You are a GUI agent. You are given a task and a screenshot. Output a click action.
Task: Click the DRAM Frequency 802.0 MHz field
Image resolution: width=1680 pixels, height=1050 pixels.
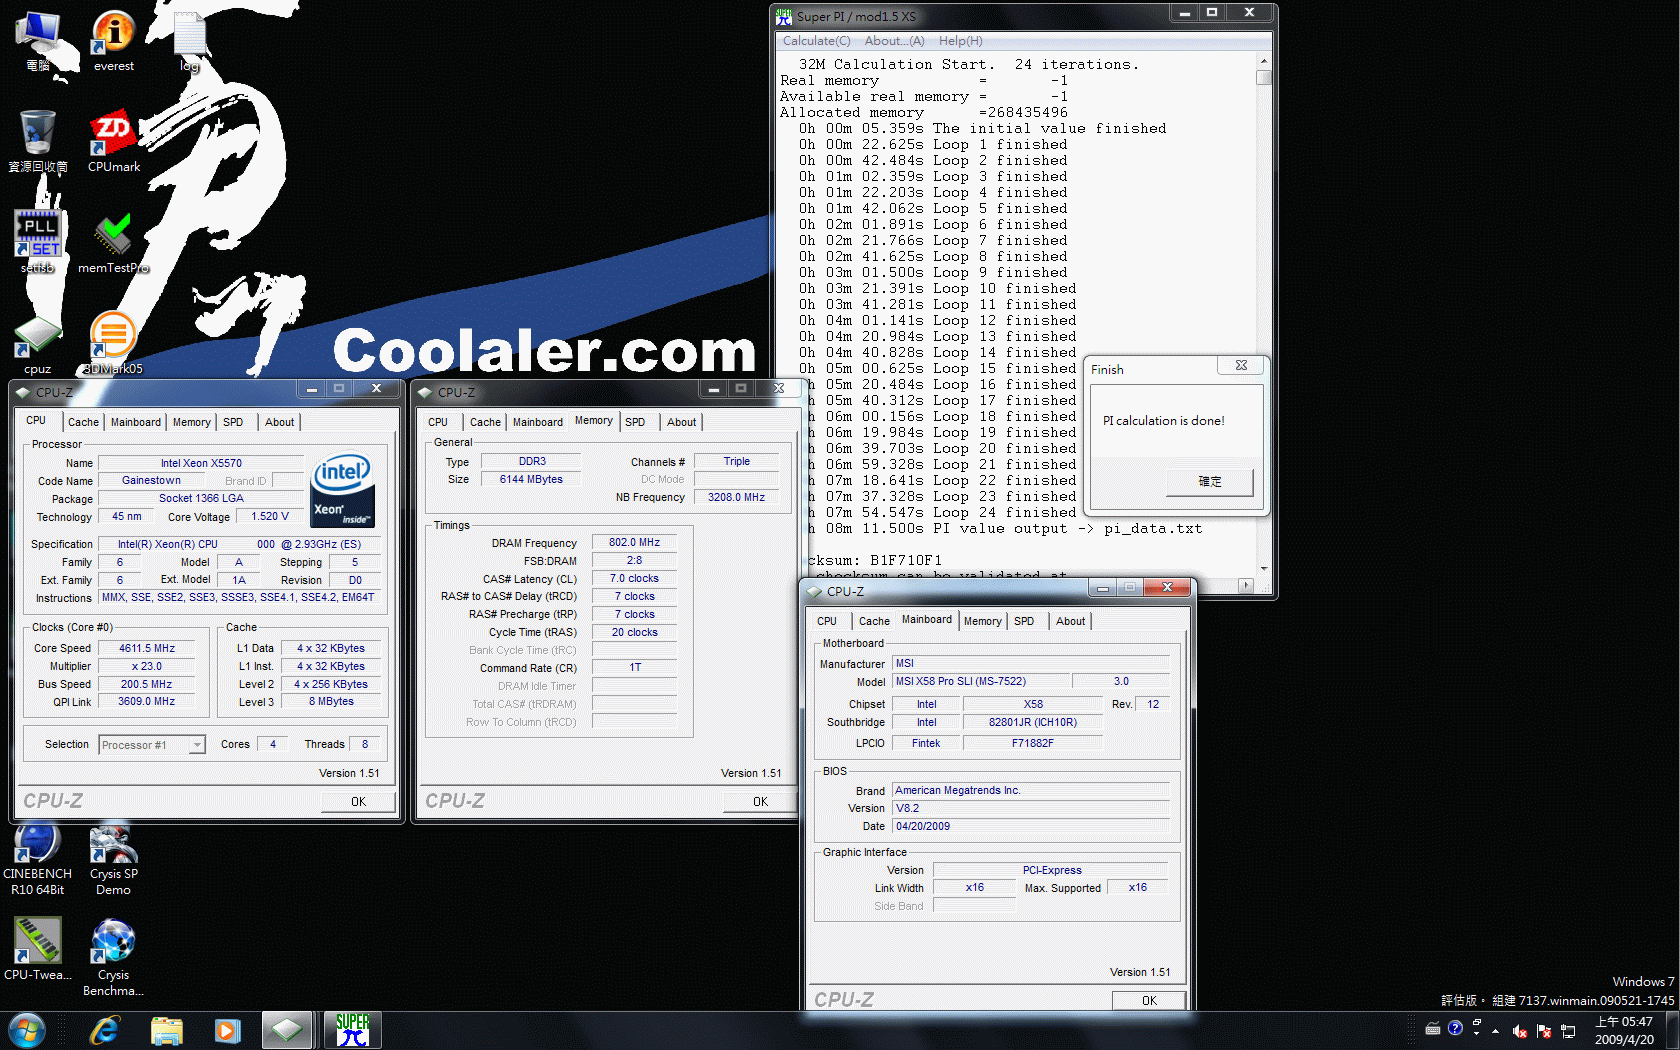[635, 542]
